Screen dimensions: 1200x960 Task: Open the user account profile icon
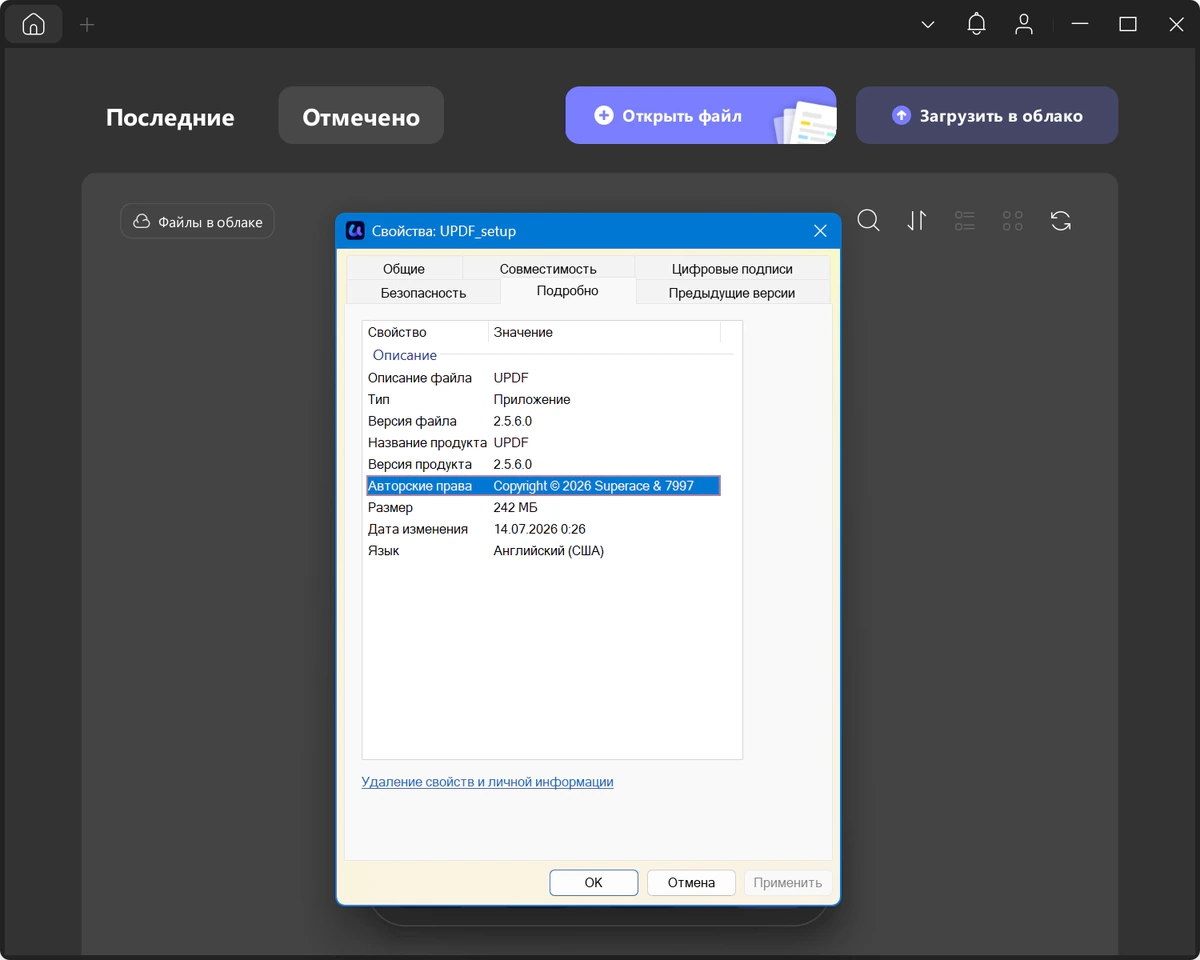coord(1024,24)
